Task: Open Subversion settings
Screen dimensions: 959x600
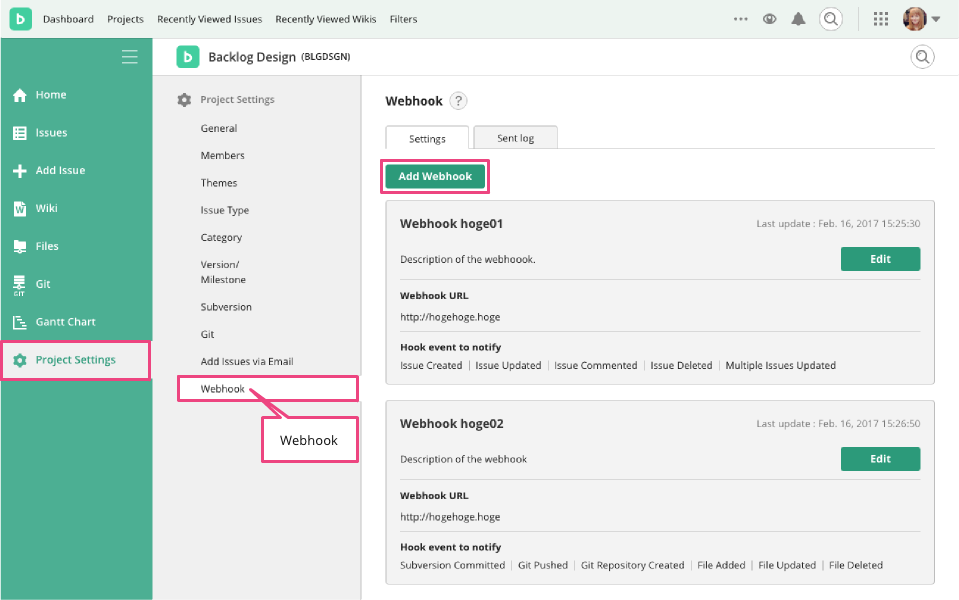Action: point(226,307)
